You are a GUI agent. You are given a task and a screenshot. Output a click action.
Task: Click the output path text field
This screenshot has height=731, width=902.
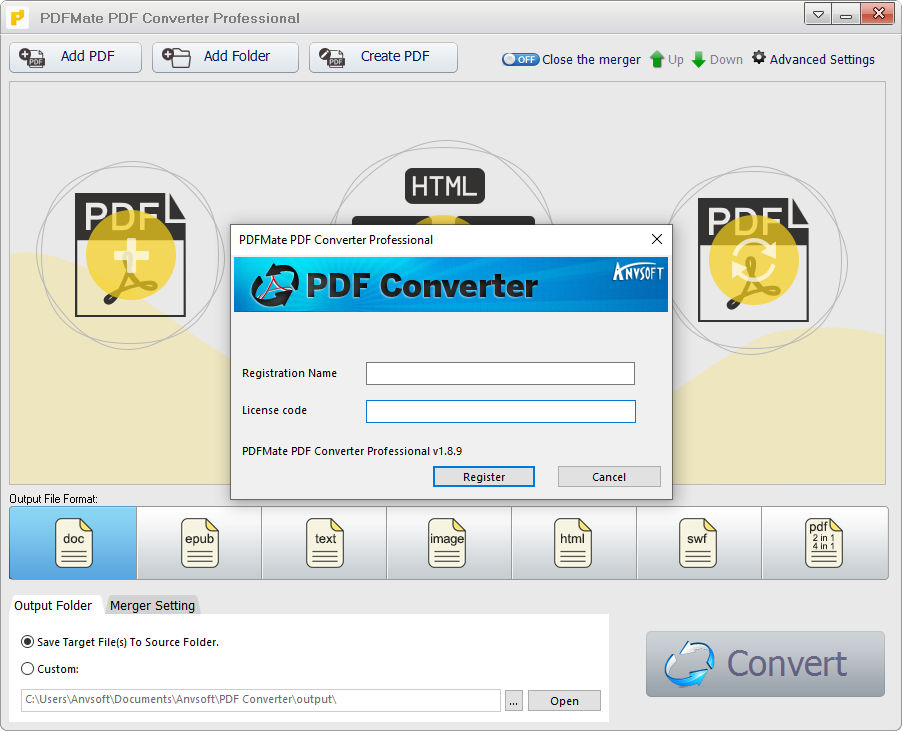tap(261, 700)
